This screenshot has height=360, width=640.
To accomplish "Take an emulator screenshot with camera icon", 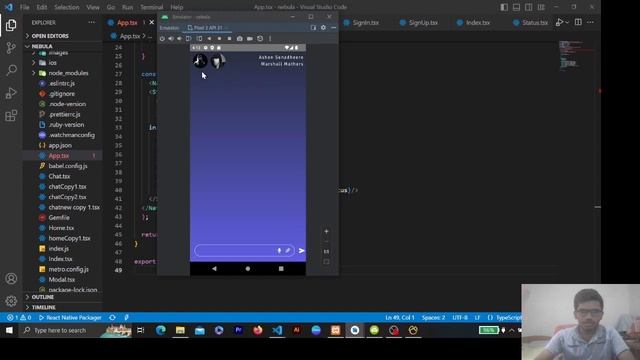I will (x=240, y=39).
